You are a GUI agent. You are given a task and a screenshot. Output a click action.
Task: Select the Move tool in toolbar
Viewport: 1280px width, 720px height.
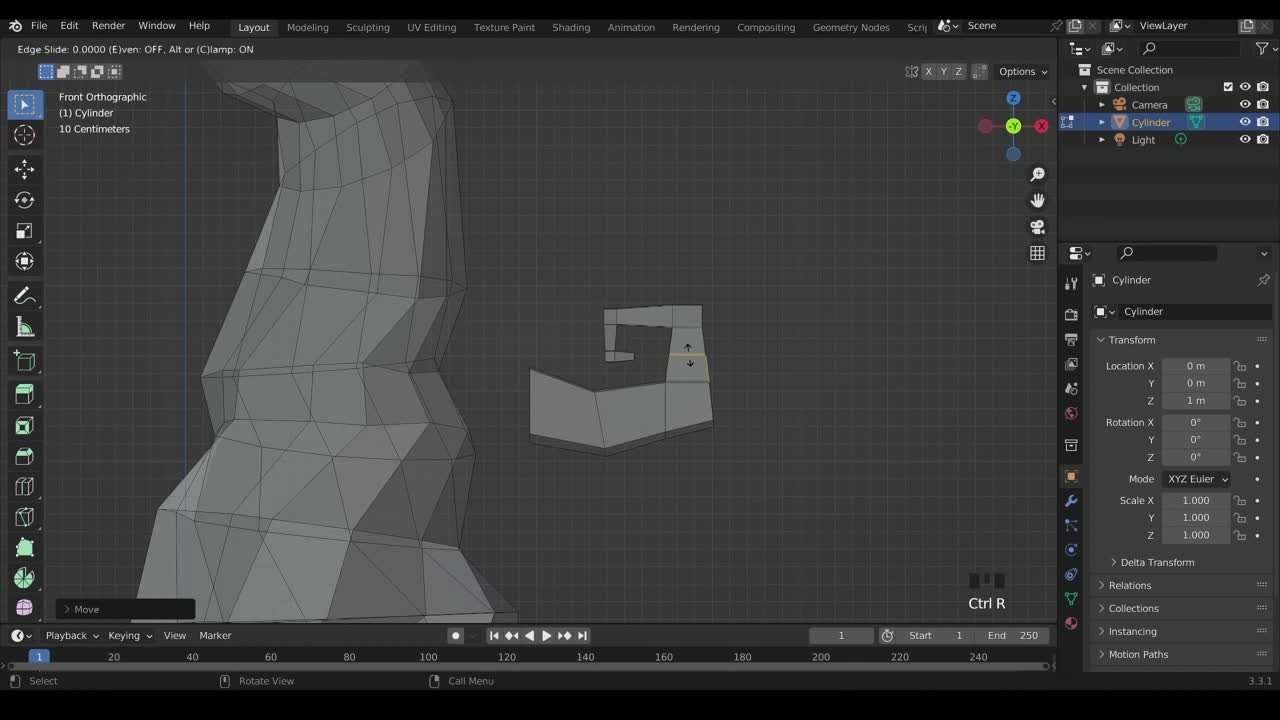[x=25, y=169]
